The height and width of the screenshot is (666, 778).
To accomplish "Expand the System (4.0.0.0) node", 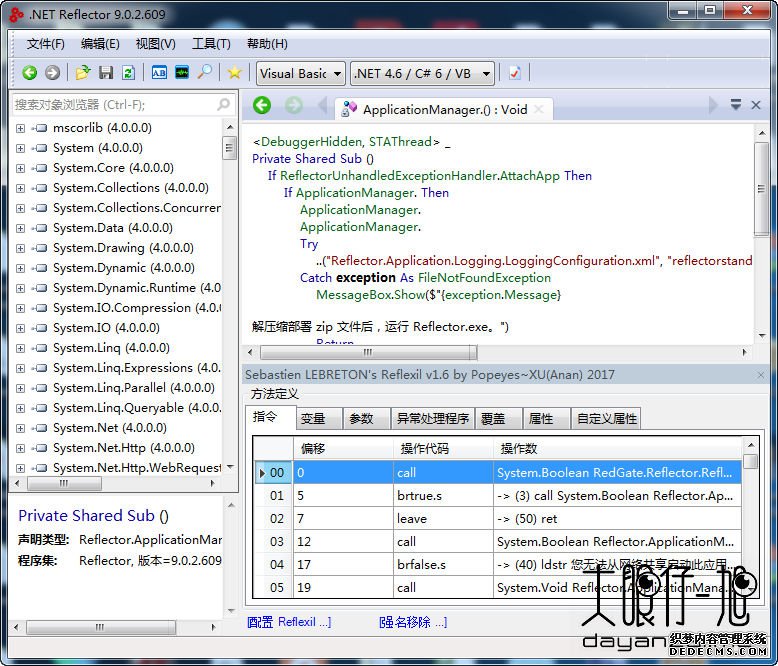I will point(20,148).
